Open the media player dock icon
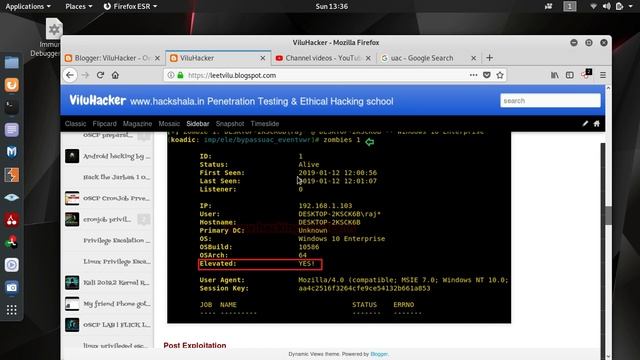Viewport: 640px width, 360px height. click(x=11, y=265)
